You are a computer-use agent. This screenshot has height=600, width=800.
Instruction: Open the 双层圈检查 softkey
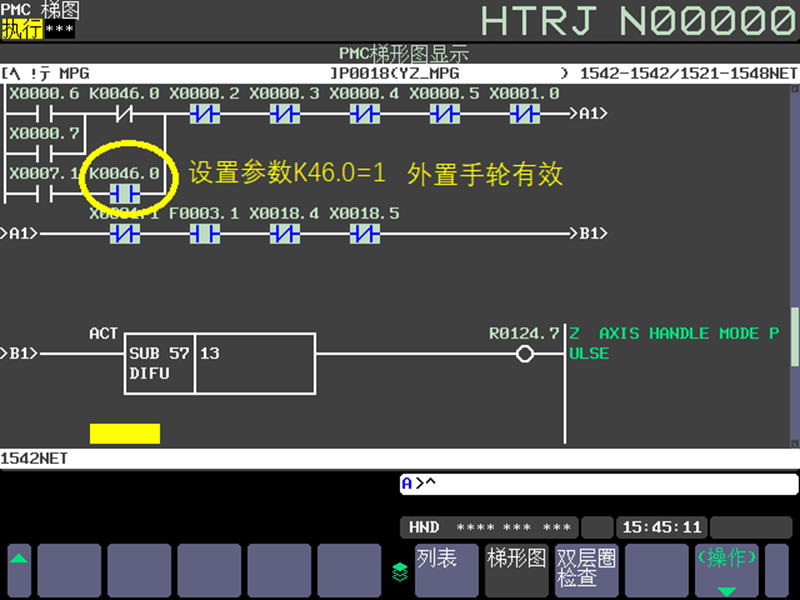click(586, 570)
